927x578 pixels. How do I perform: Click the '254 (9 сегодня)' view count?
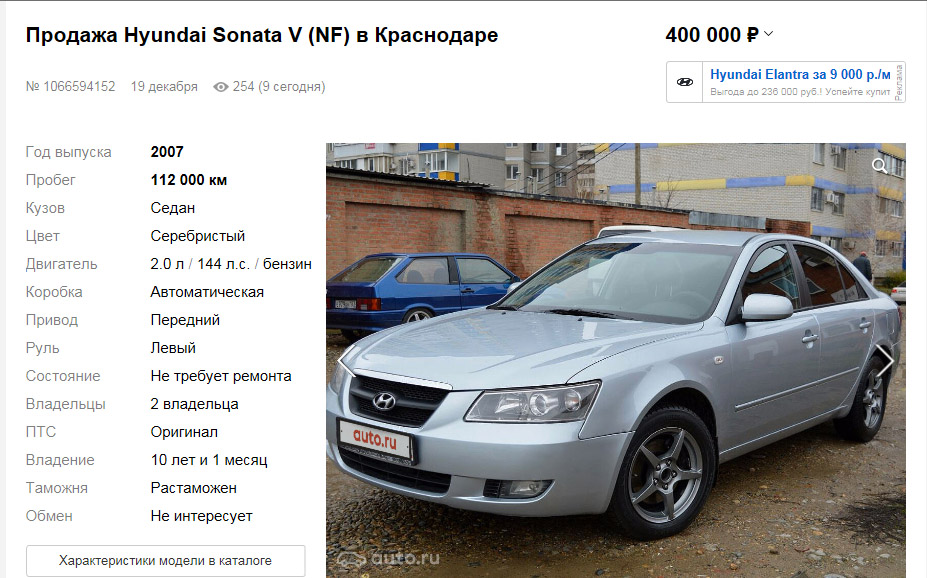[278, 87]
